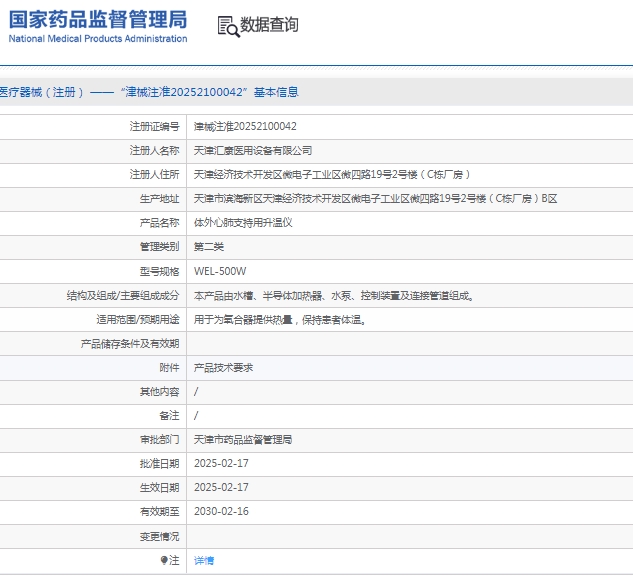Click National Medical Products Administration text
Viewport: 633px width, 580px height.
[98, 39]
